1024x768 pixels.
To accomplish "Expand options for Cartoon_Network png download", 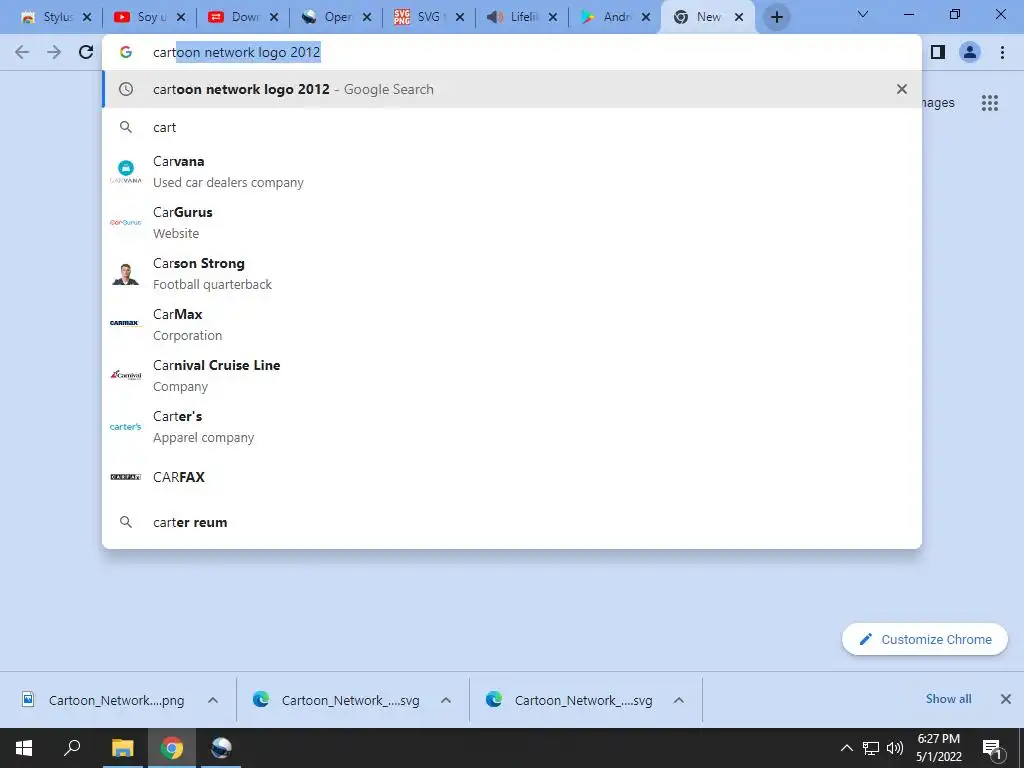I will tap(213, 700).
